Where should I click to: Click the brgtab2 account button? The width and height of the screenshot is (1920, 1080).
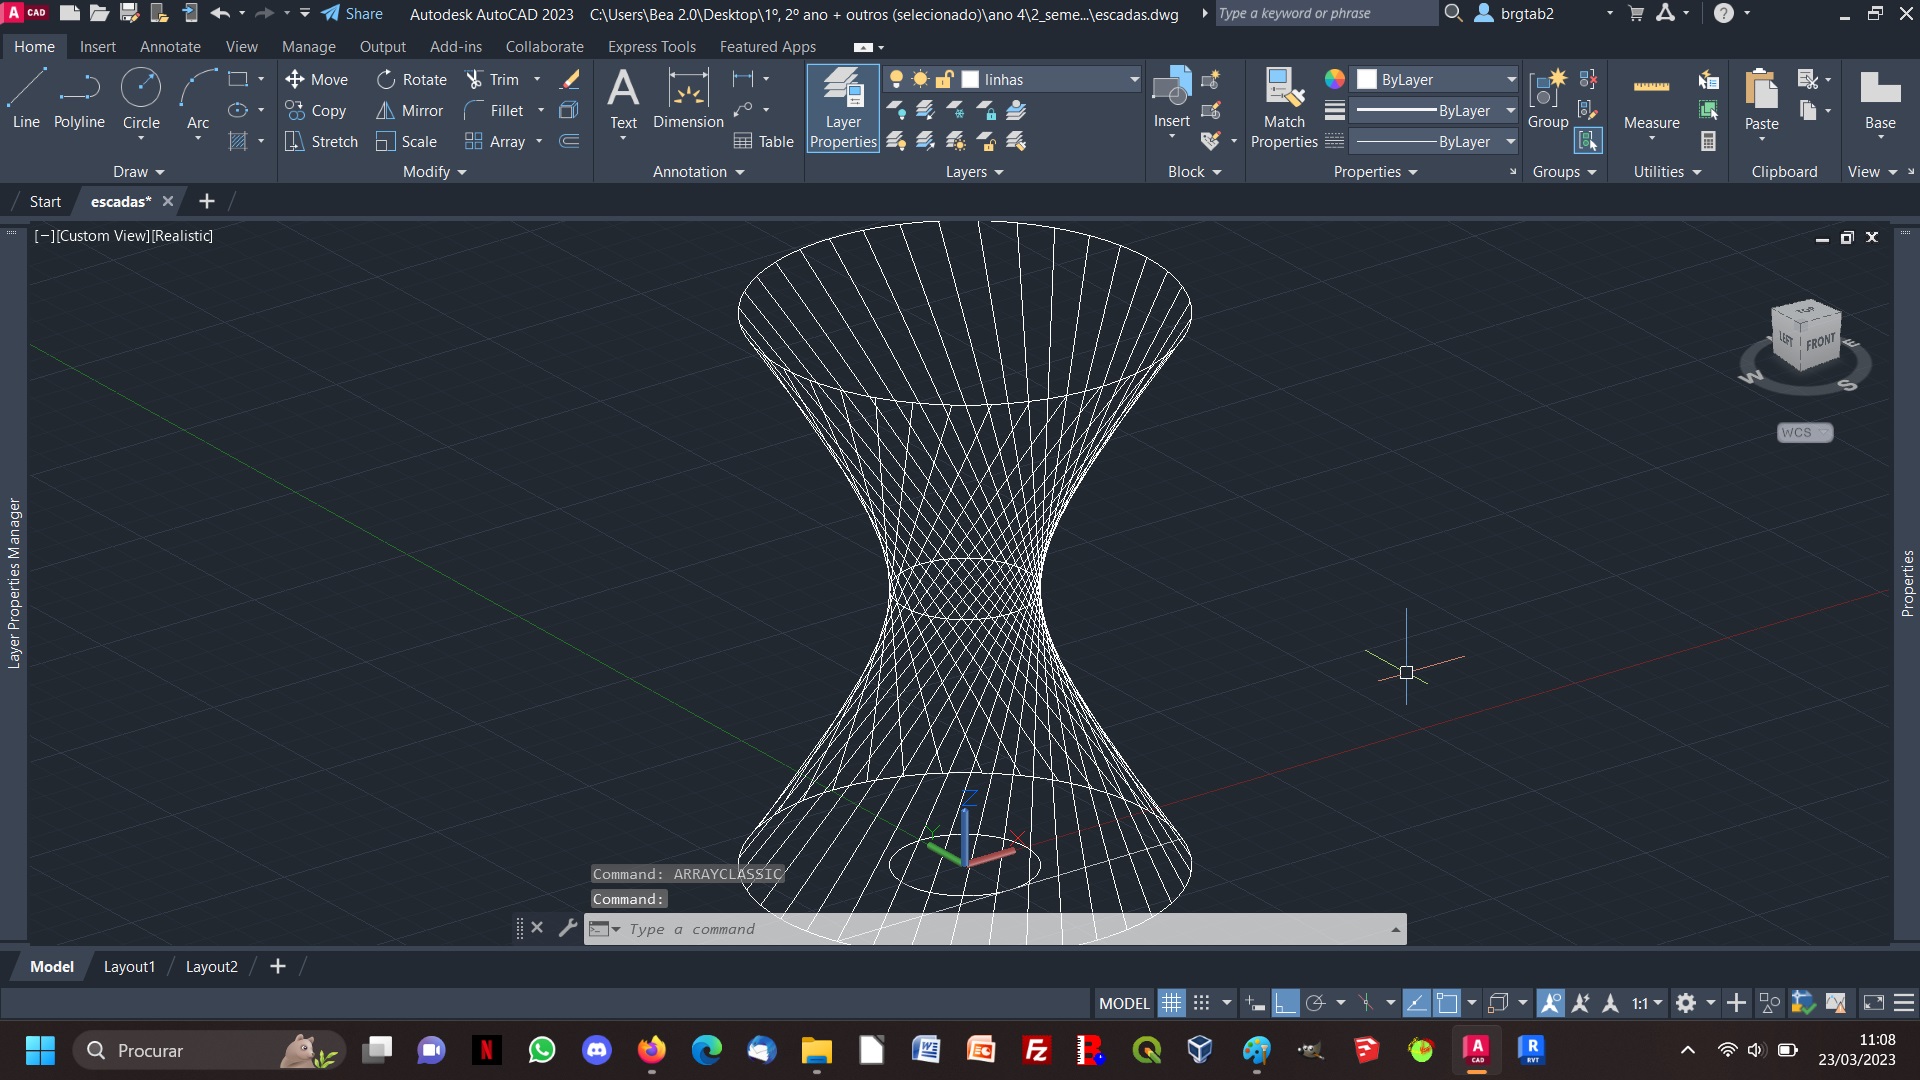[x=1515, y=14]
